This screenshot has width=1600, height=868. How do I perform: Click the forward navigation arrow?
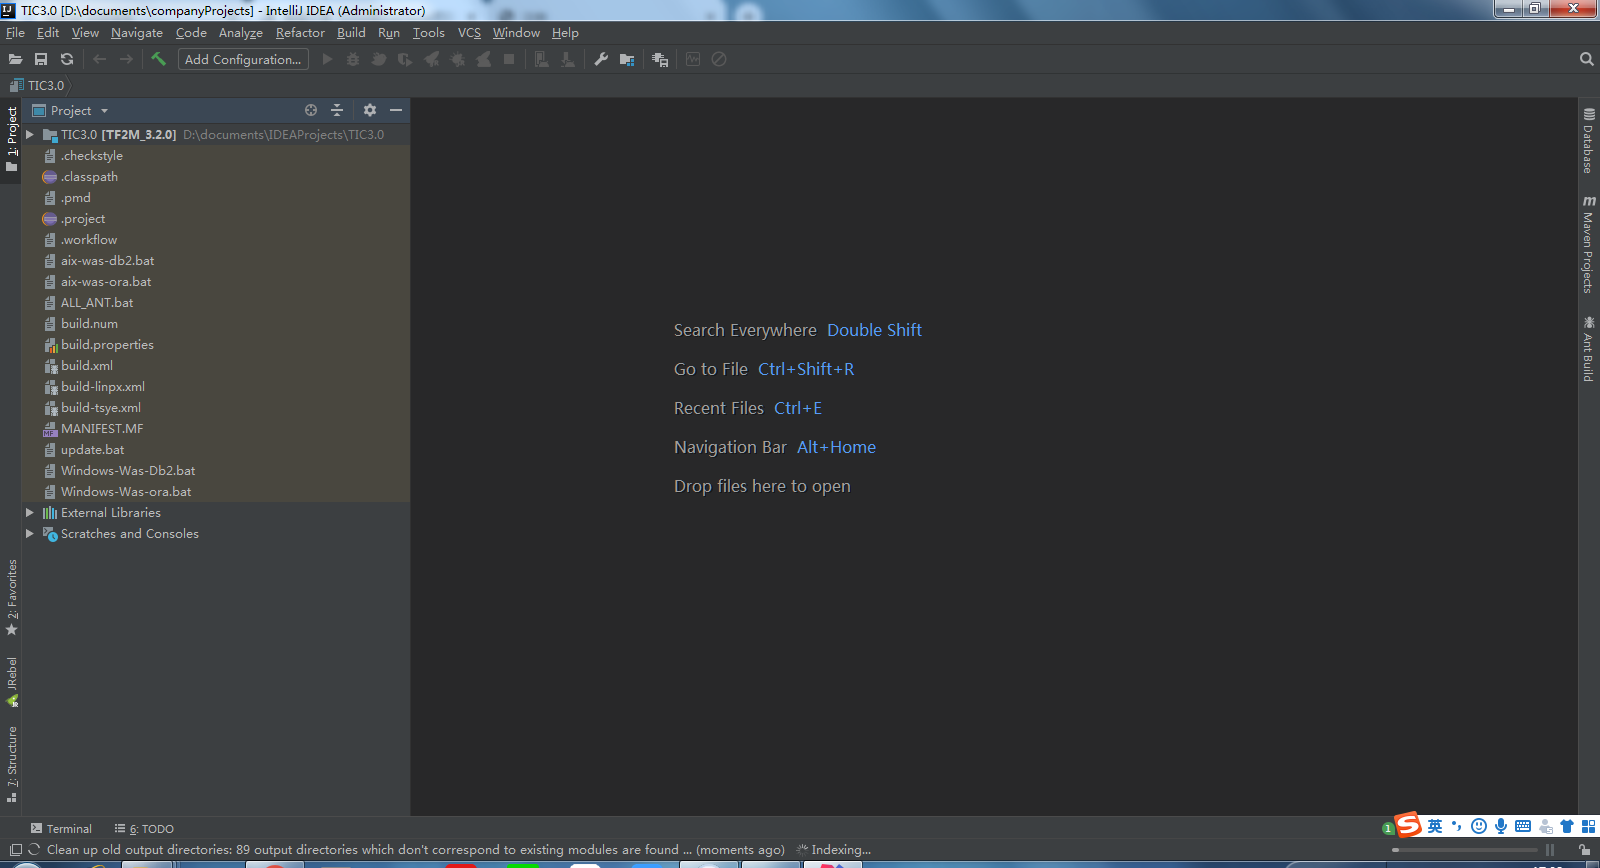click(x=126, y=60)
